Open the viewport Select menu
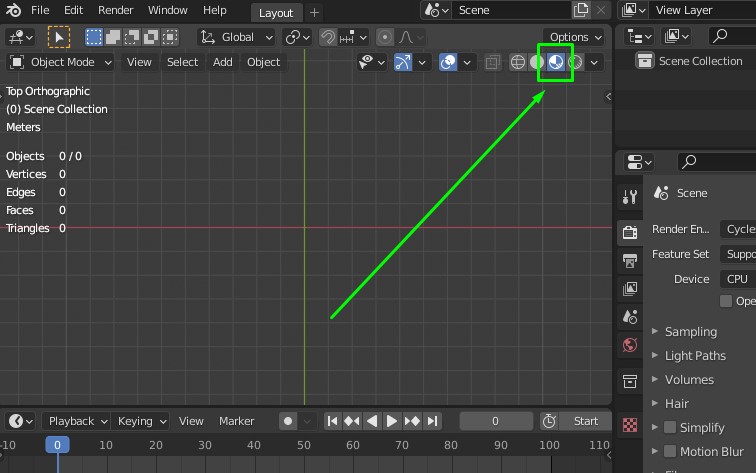 pos(182,62)
